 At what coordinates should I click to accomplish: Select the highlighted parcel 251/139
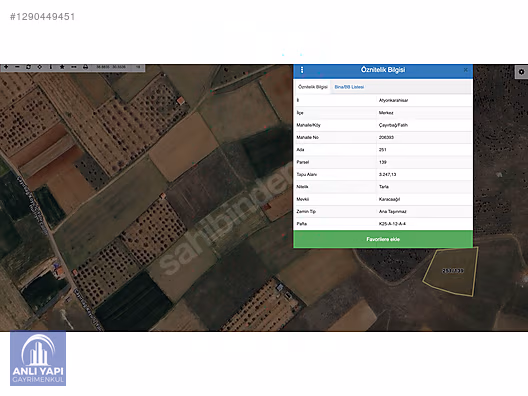[452, 271]
